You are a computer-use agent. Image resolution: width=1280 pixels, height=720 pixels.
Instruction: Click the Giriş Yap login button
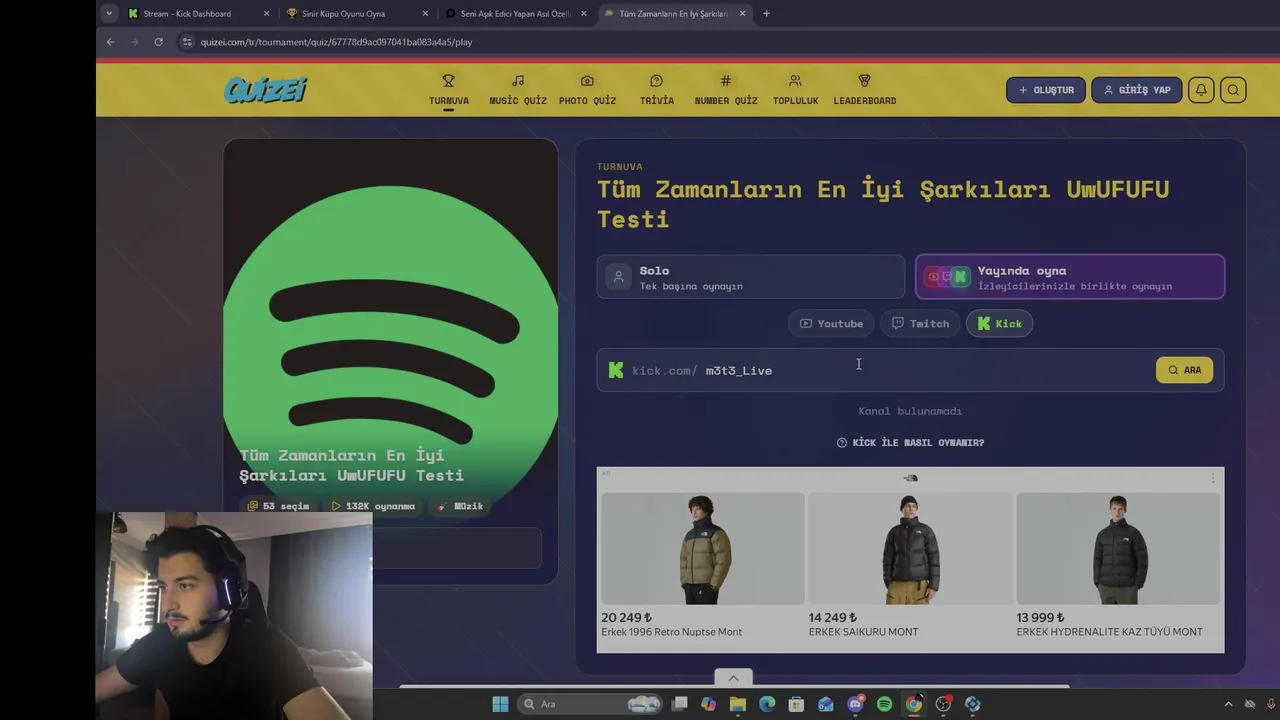pos(1136,90)
